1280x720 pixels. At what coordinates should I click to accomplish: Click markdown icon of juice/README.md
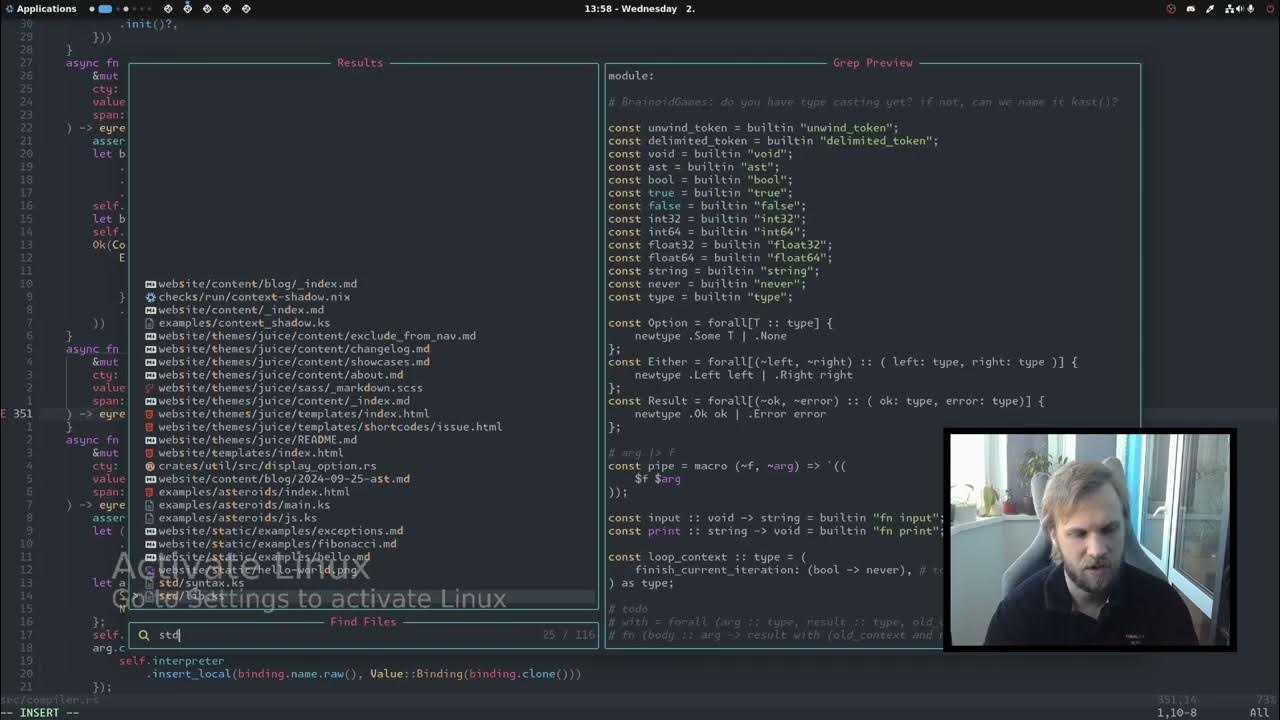click(150, 440)
